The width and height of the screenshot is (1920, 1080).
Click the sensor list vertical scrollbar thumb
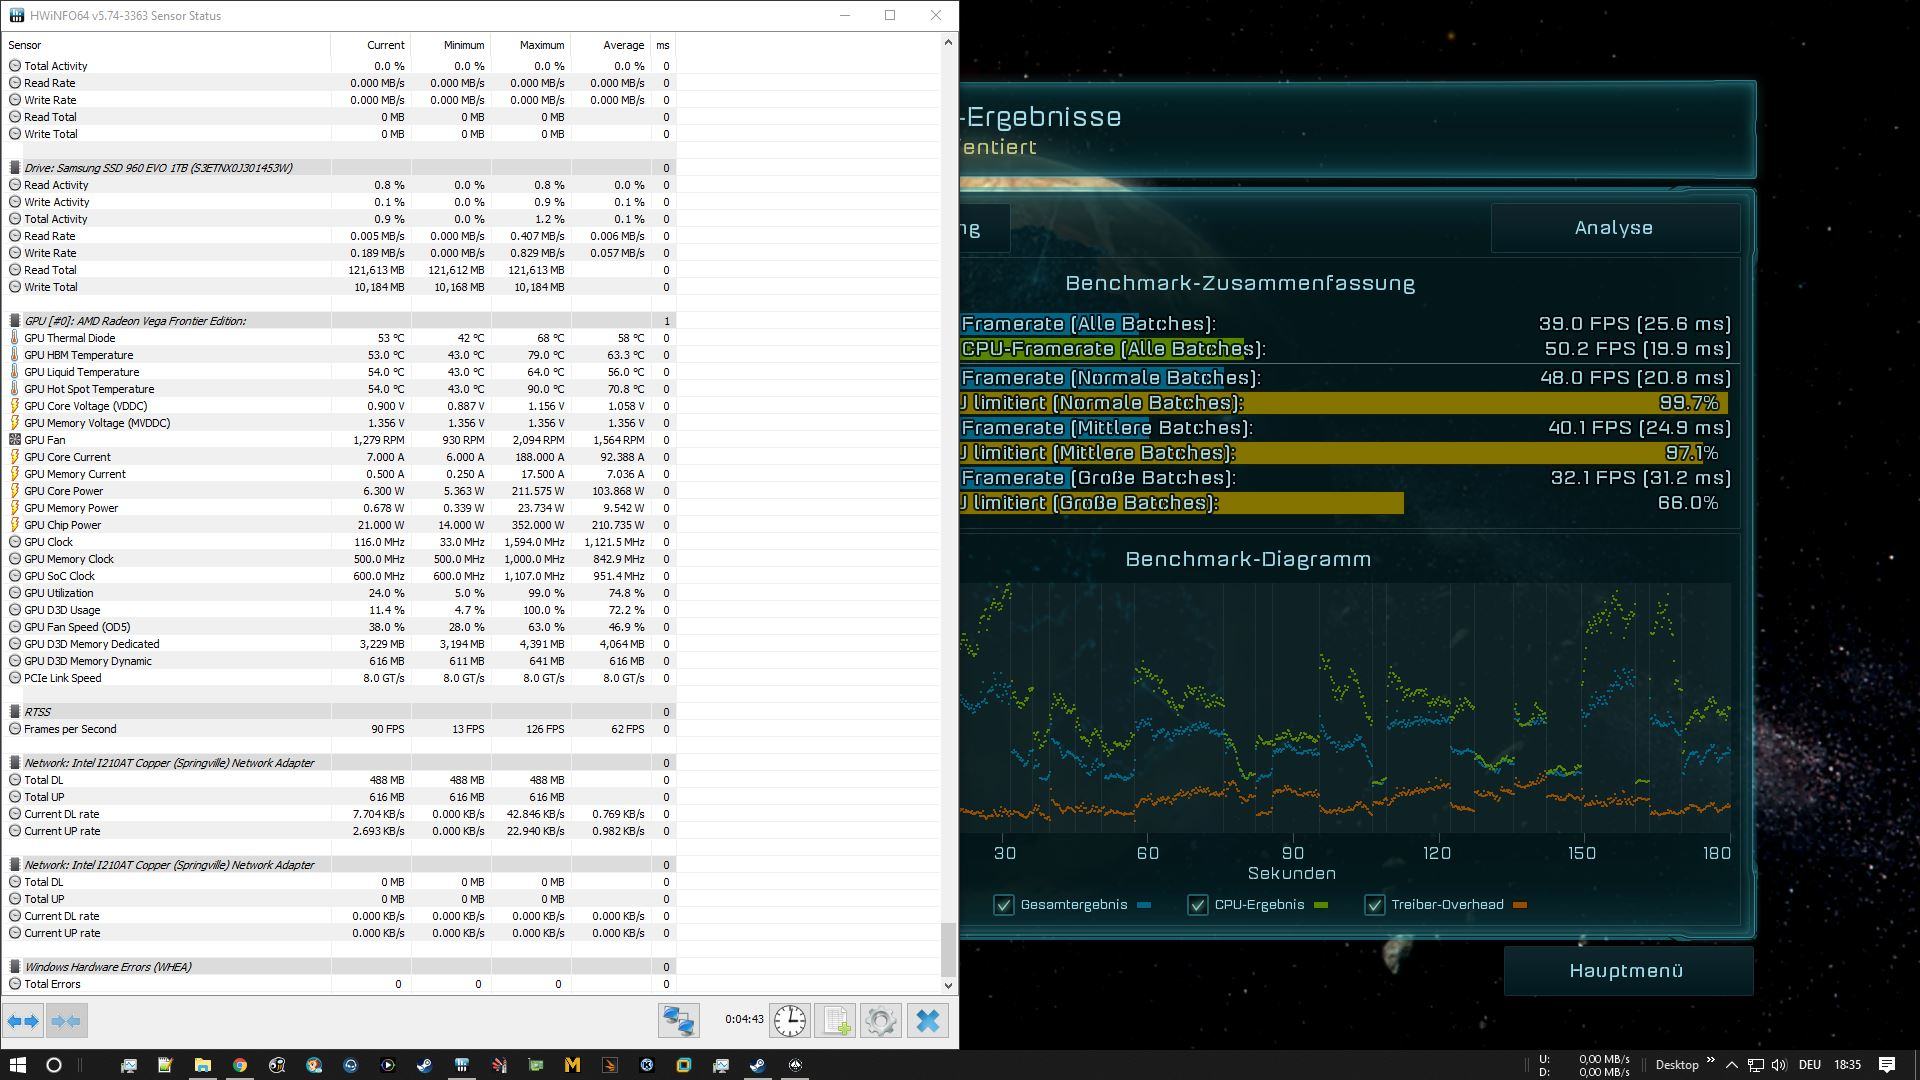(x=948, y=950)
